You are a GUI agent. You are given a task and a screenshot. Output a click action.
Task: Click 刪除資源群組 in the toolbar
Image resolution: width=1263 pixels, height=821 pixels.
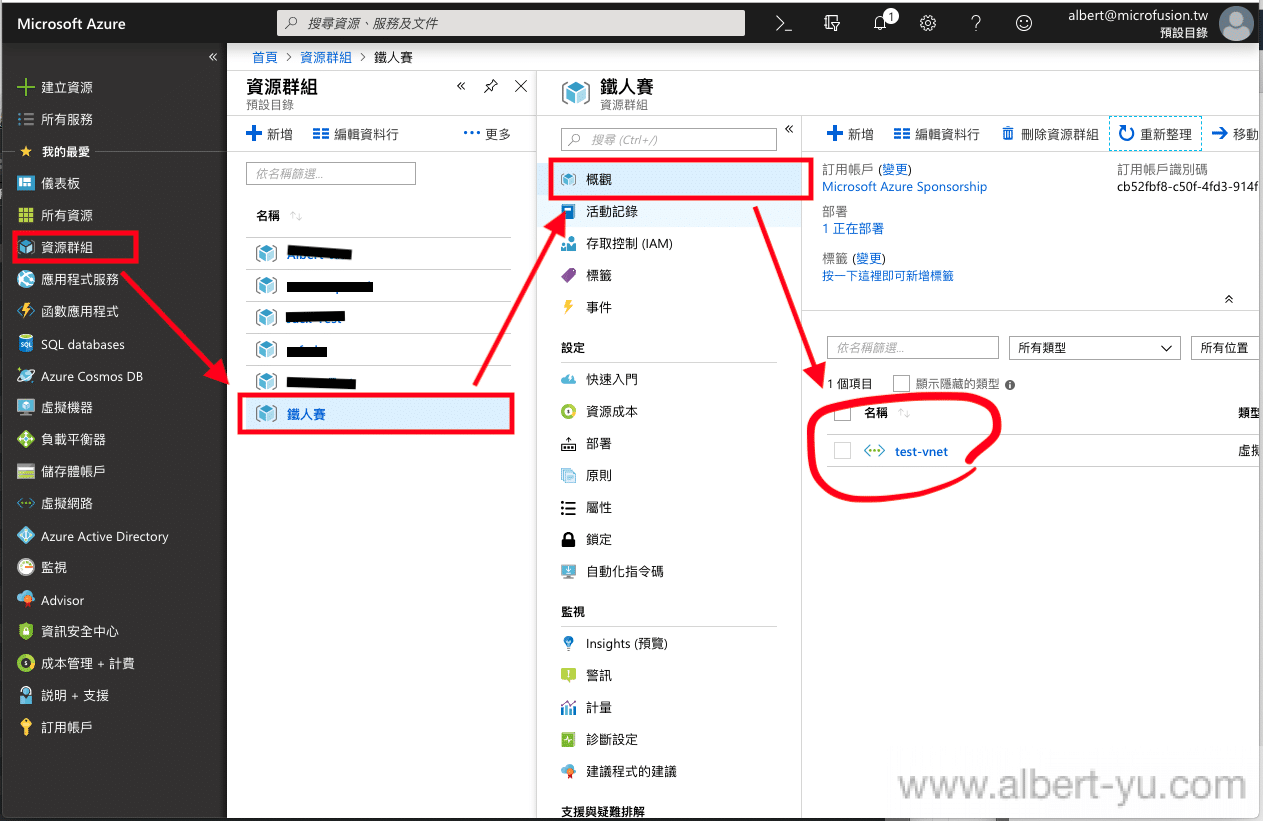pyautogui.click(x=1049, y=134)
